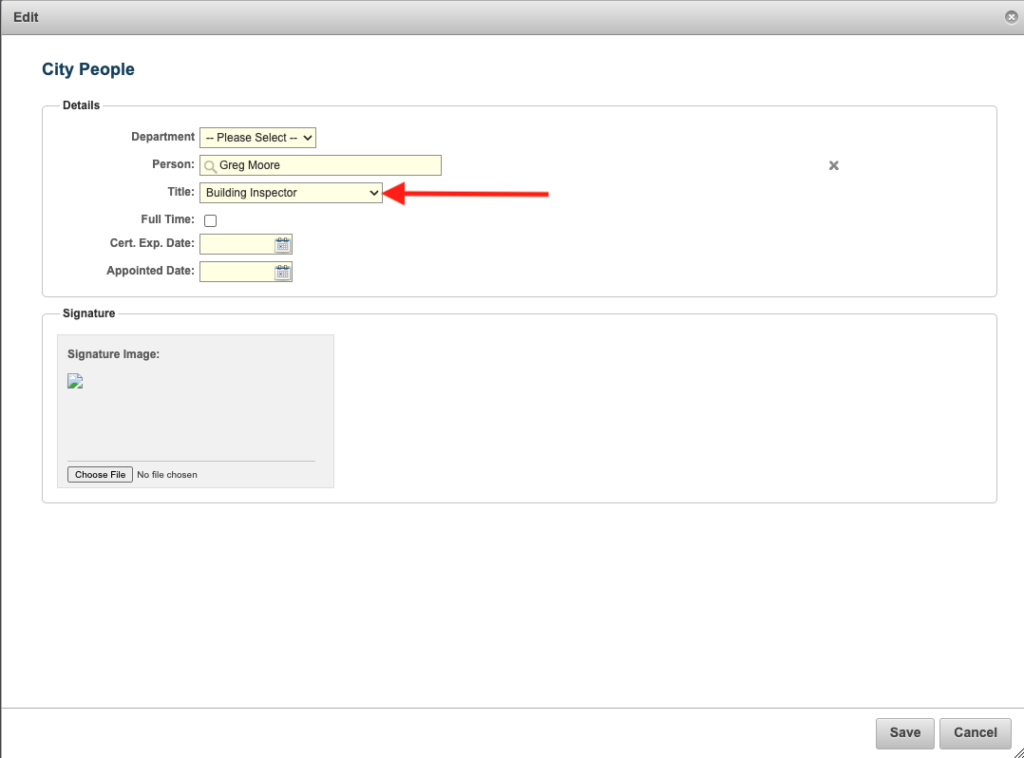Click the signature image placeholder
Viewport: 1024px width, 758px height.
tap(75, 381)
